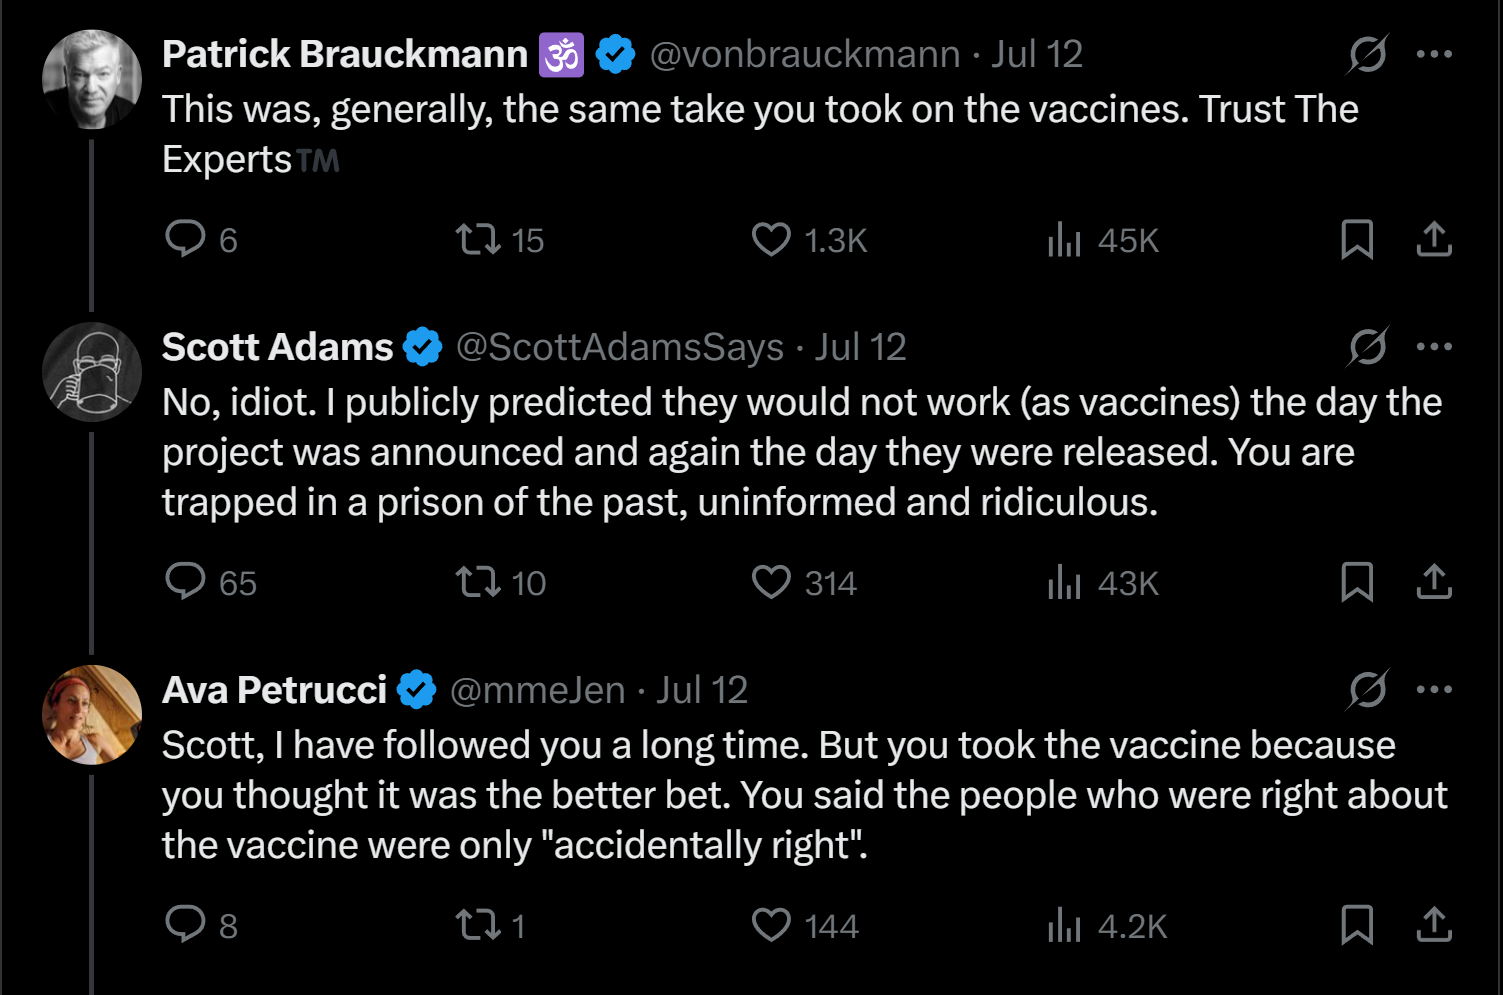Open more options on Scott Adams' tweet

point(1434,347)
